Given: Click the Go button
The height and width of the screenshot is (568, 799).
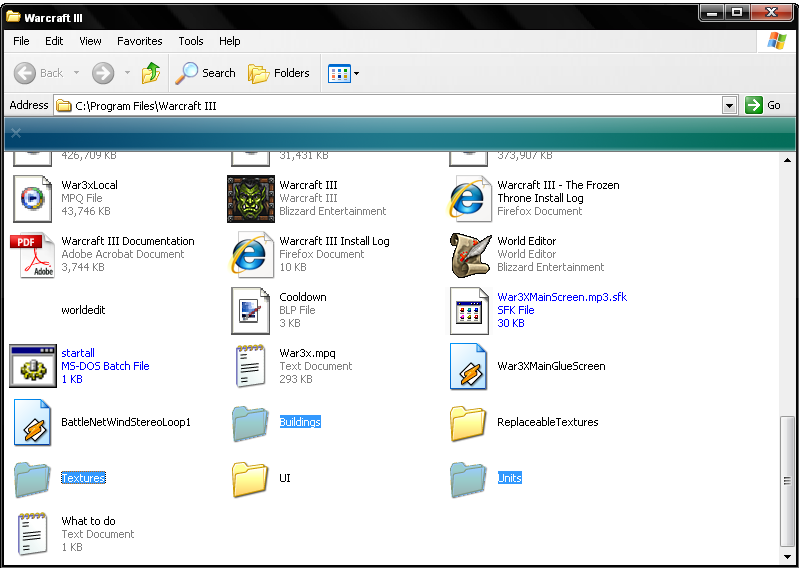Looking at the screenshot, I should pyautogui.click(x=763, y=105).
